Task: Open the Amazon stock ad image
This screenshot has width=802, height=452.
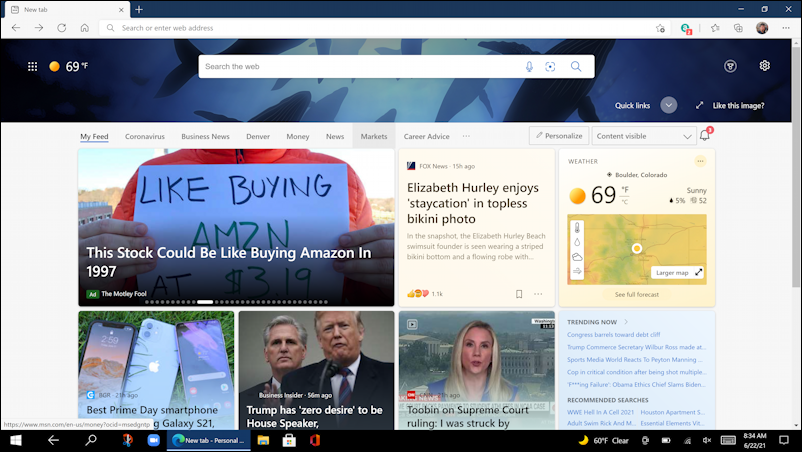Action: click(x=236, y=228)
